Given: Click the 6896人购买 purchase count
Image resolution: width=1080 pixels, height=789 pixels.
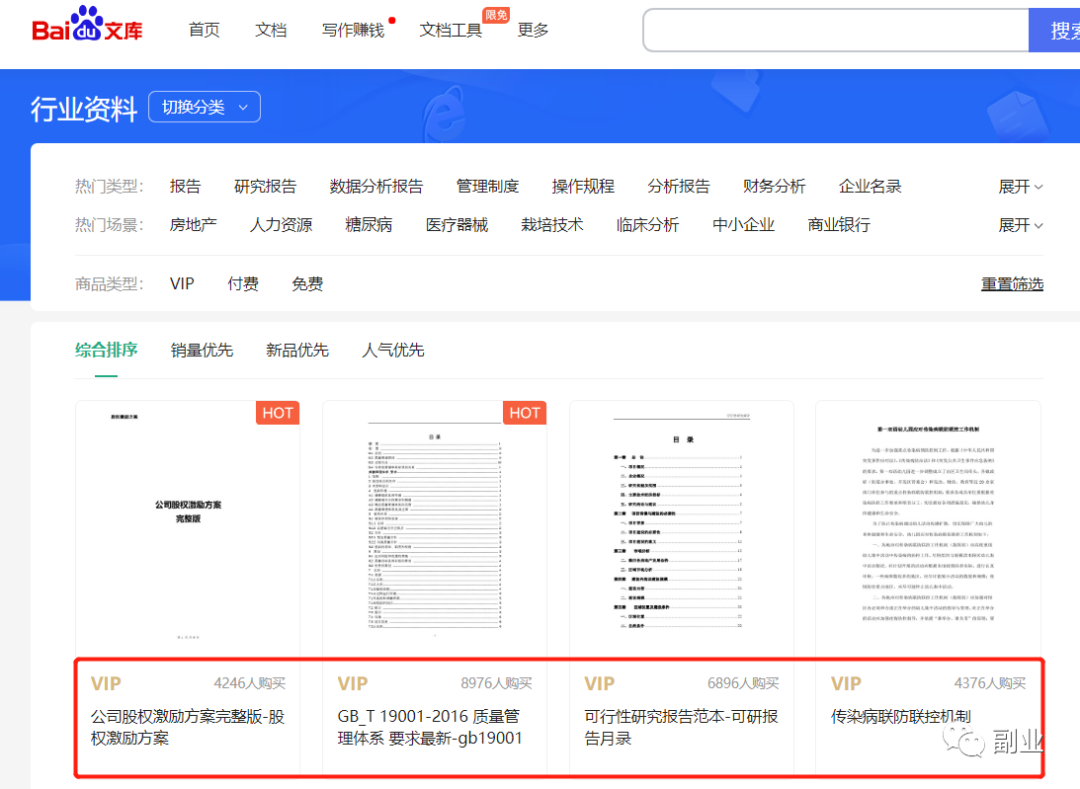Looking at the screenshot, I should point(743,683).
